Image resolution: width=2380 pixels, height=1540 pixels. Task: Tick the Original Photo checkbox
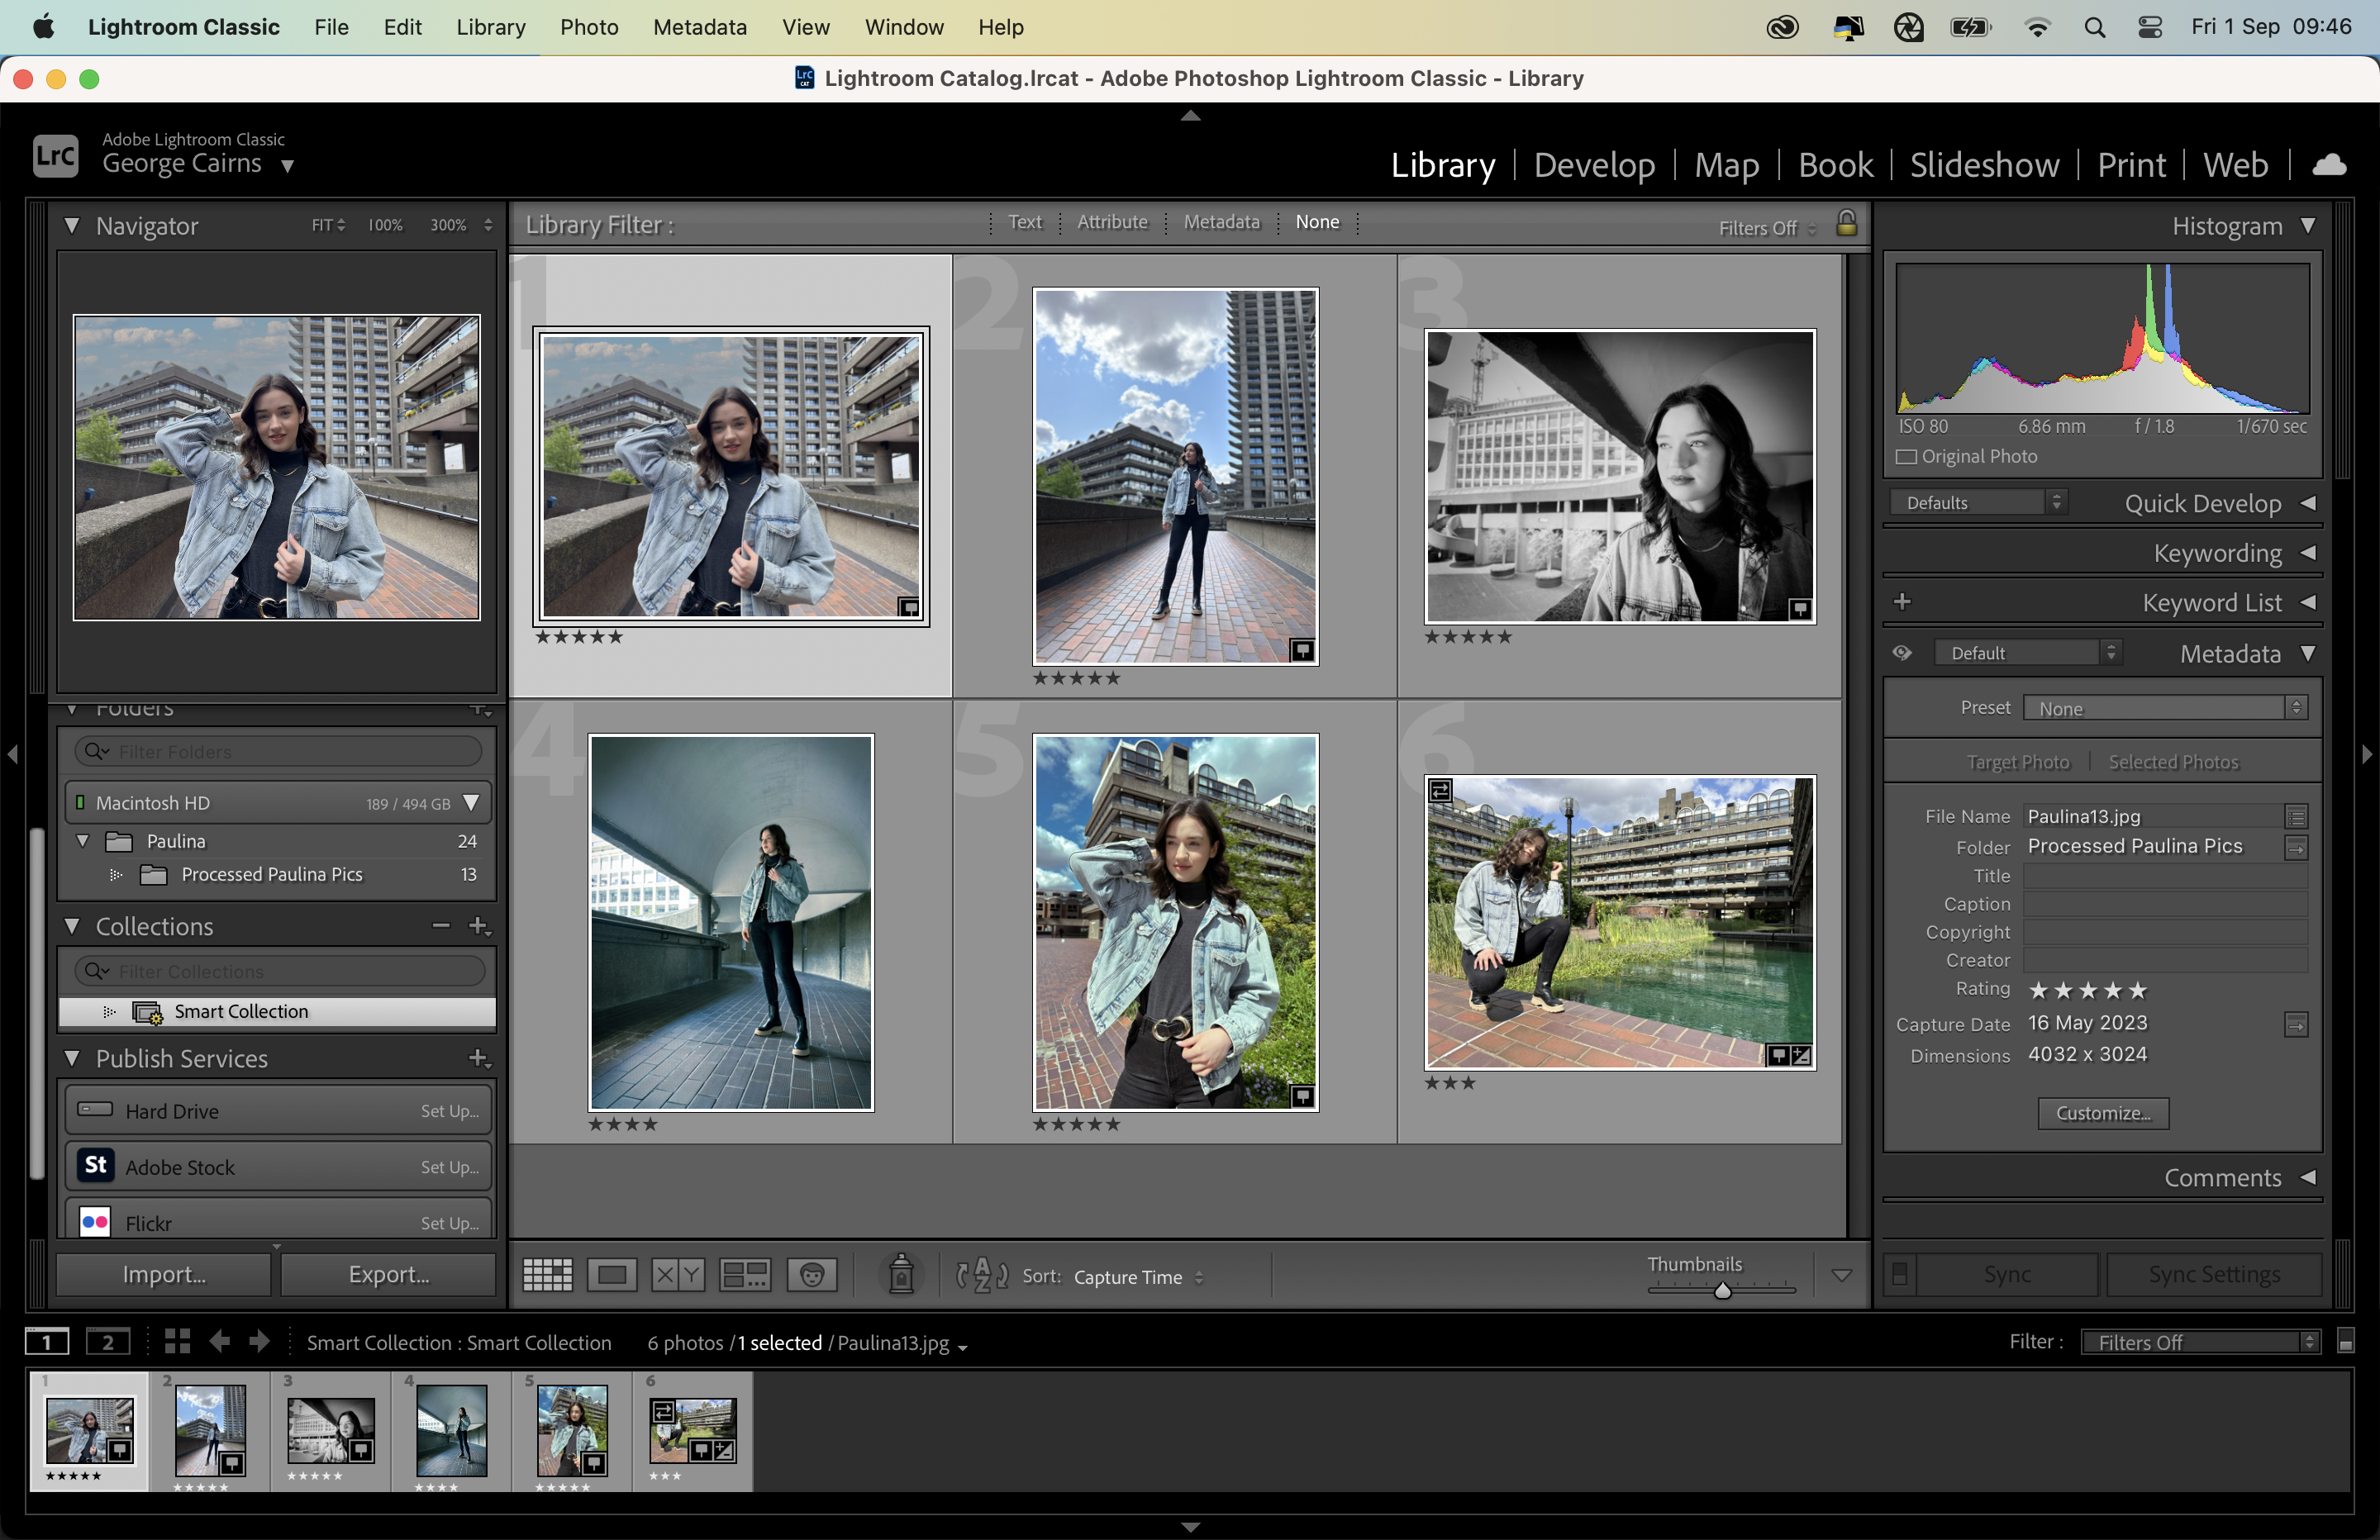[x=1906, y=457]
